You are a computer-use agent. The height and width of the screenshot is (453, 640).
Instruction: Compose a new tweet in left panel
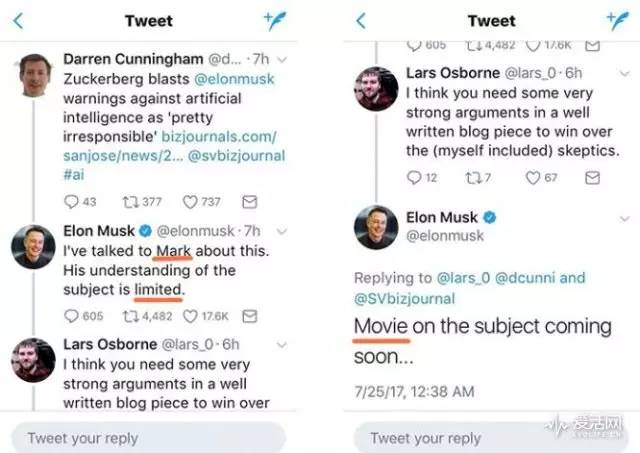pyautogui.click(x=274, y=21)
